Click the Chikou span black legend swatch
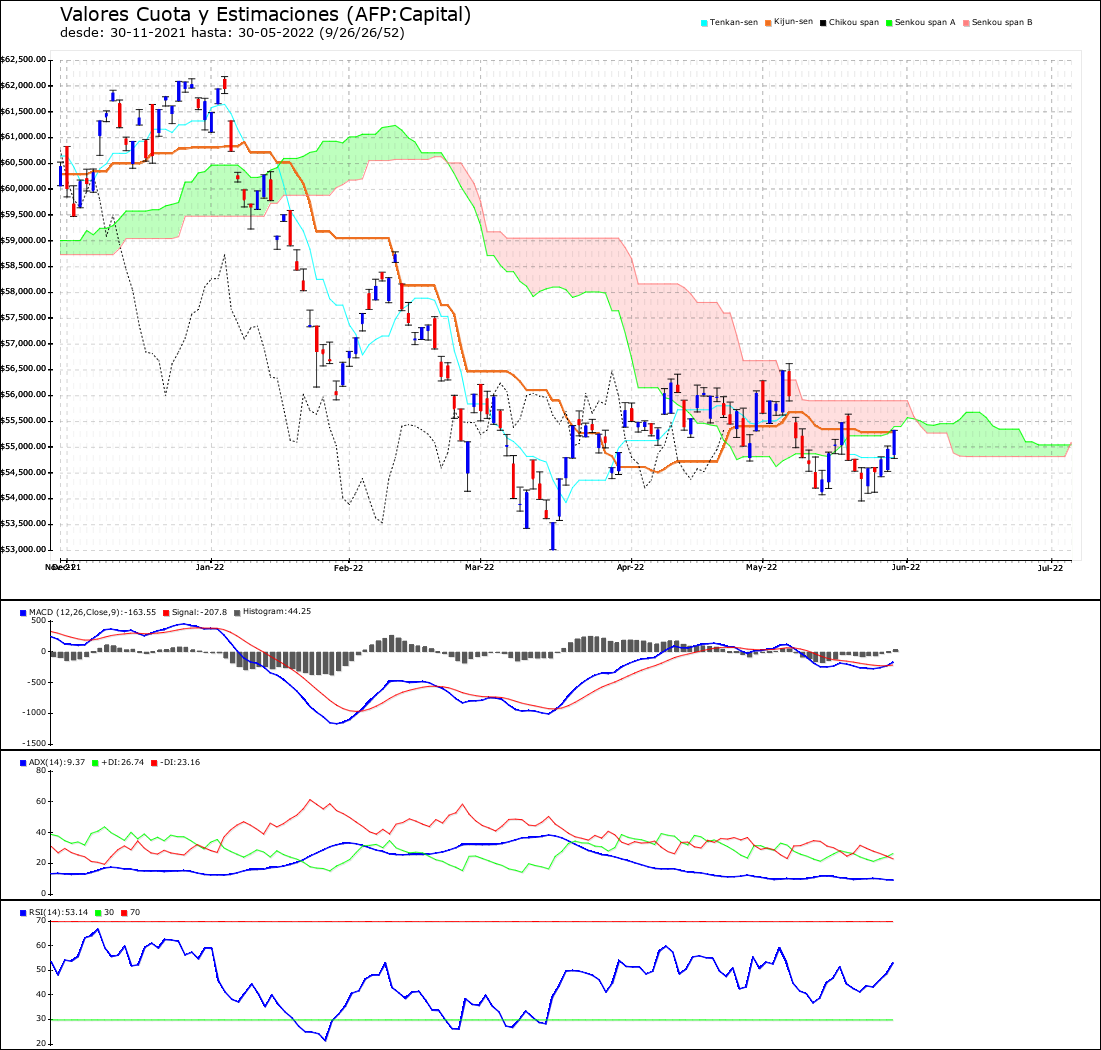Image resolution: width=1101 pixels, height=1050 pixels. [823, 23]
